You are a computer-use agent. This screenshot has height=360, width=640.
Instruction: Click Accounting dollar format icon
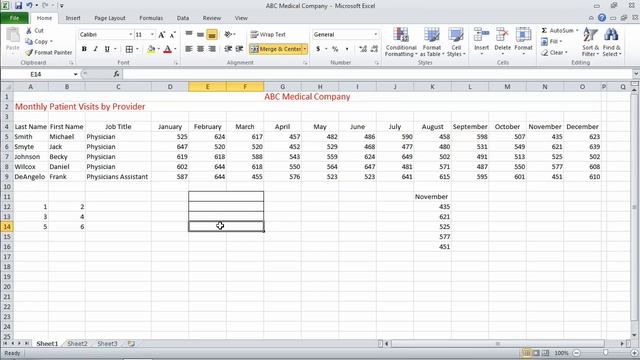318,49
